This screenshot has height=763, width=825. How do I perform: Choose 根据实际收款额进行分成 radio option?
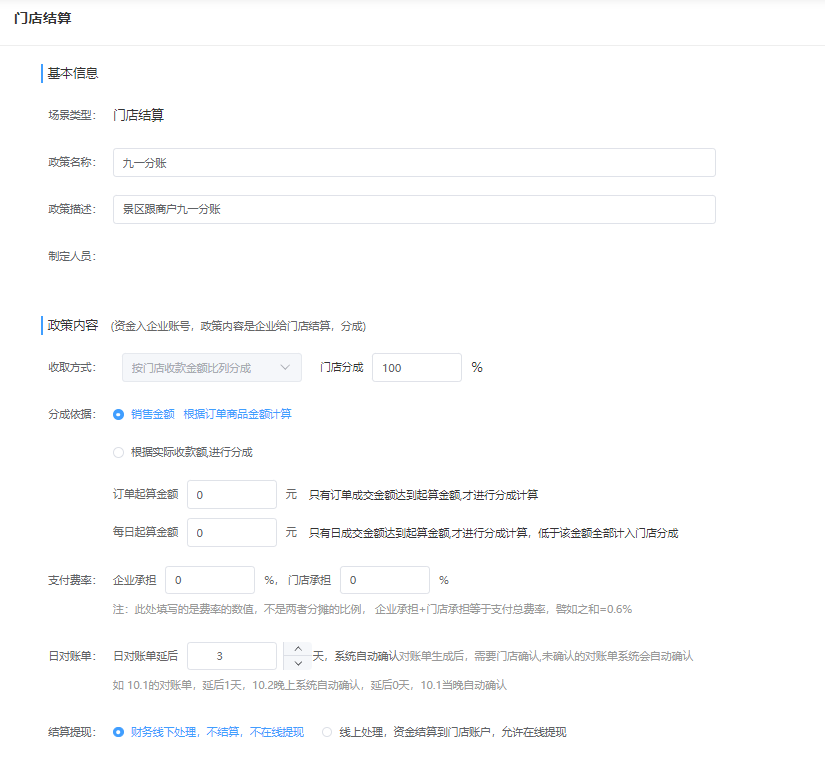[x=119, y=452]
